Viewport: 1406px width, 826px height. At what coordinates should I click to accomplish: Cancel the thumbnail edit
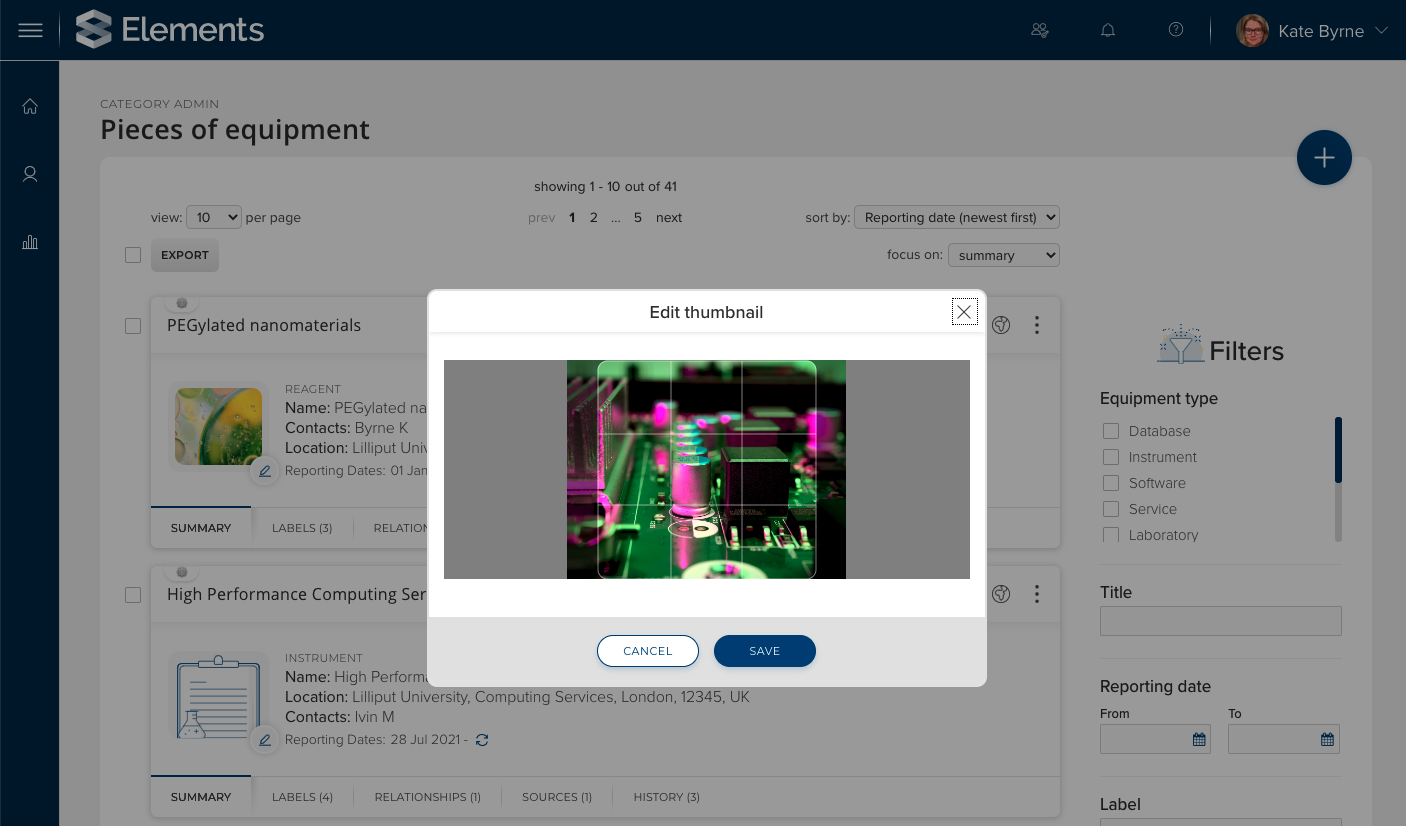click(648, 651)
